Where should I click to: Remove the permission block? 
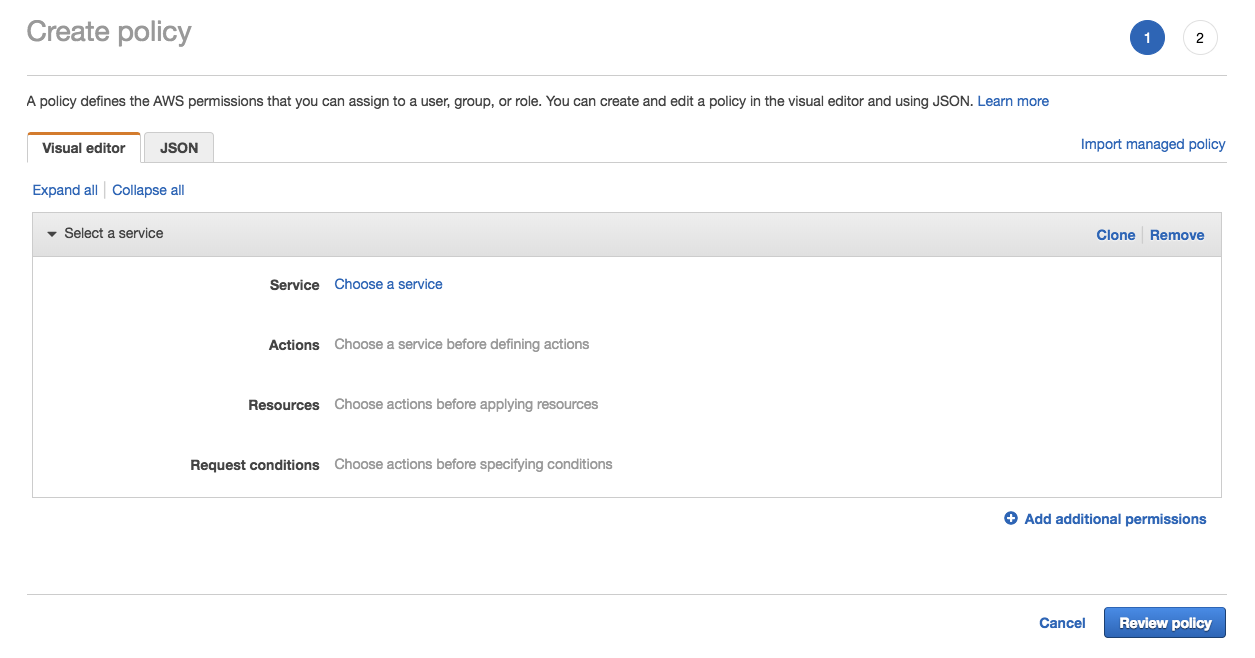point(1177,235)
